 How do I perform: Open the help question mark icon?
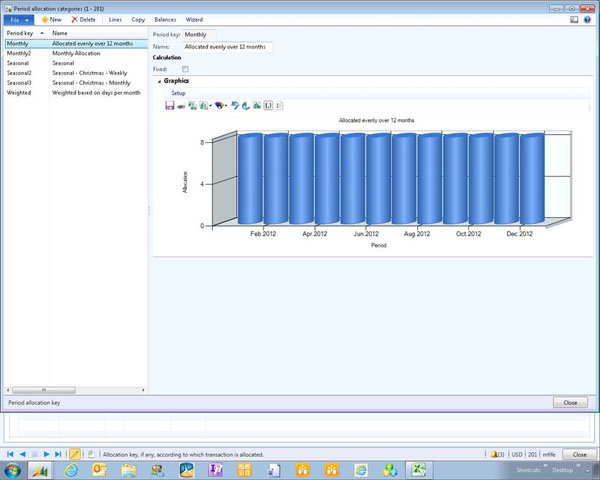(587, 20)
